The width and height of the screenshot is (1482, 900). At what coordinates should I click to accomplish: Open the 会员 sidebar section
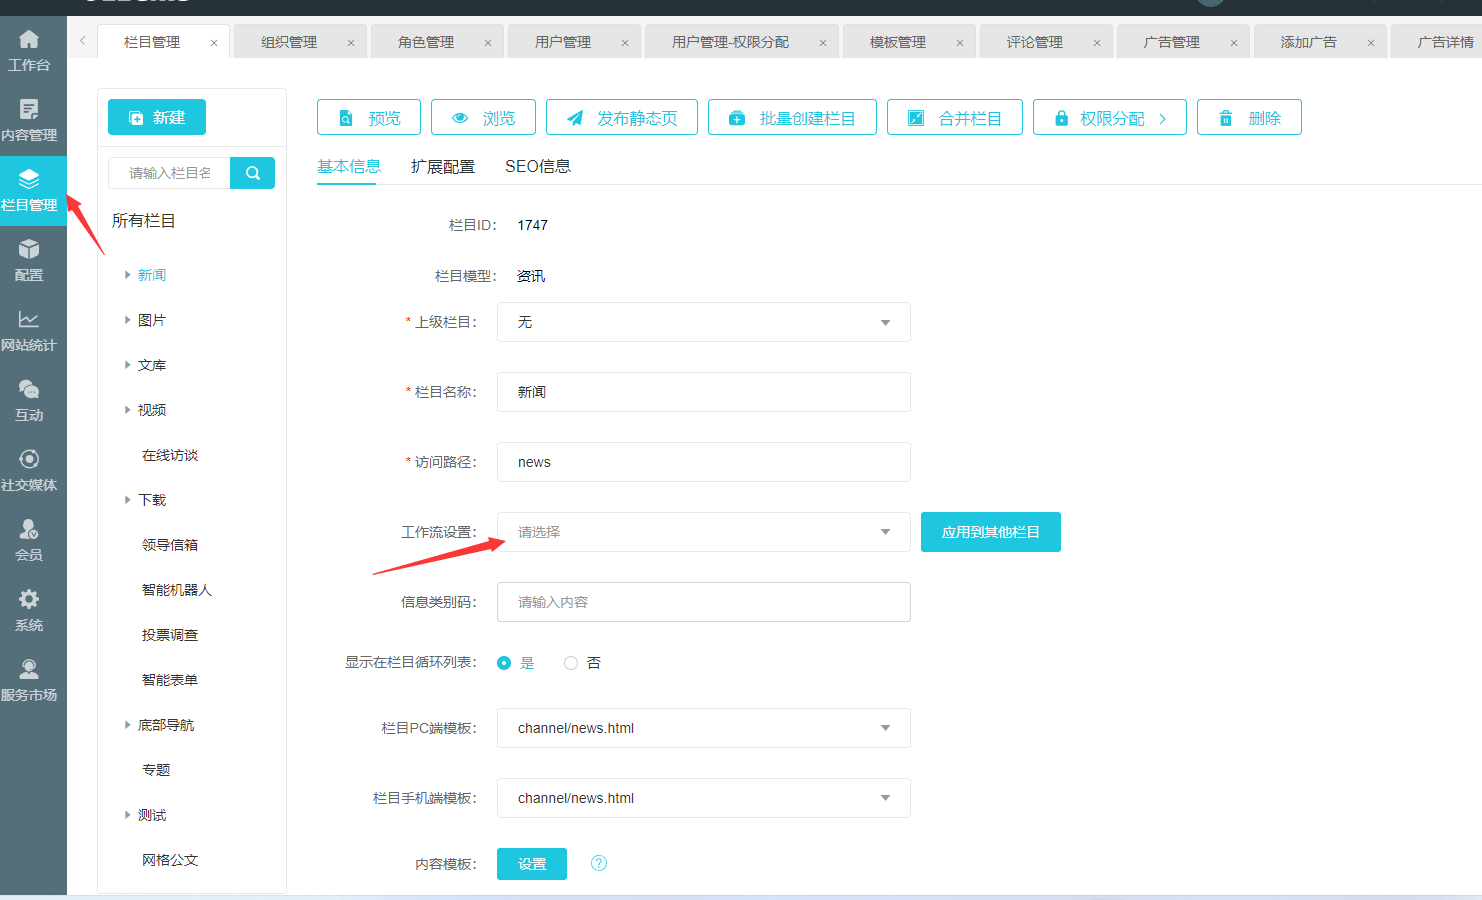point(29,540)
